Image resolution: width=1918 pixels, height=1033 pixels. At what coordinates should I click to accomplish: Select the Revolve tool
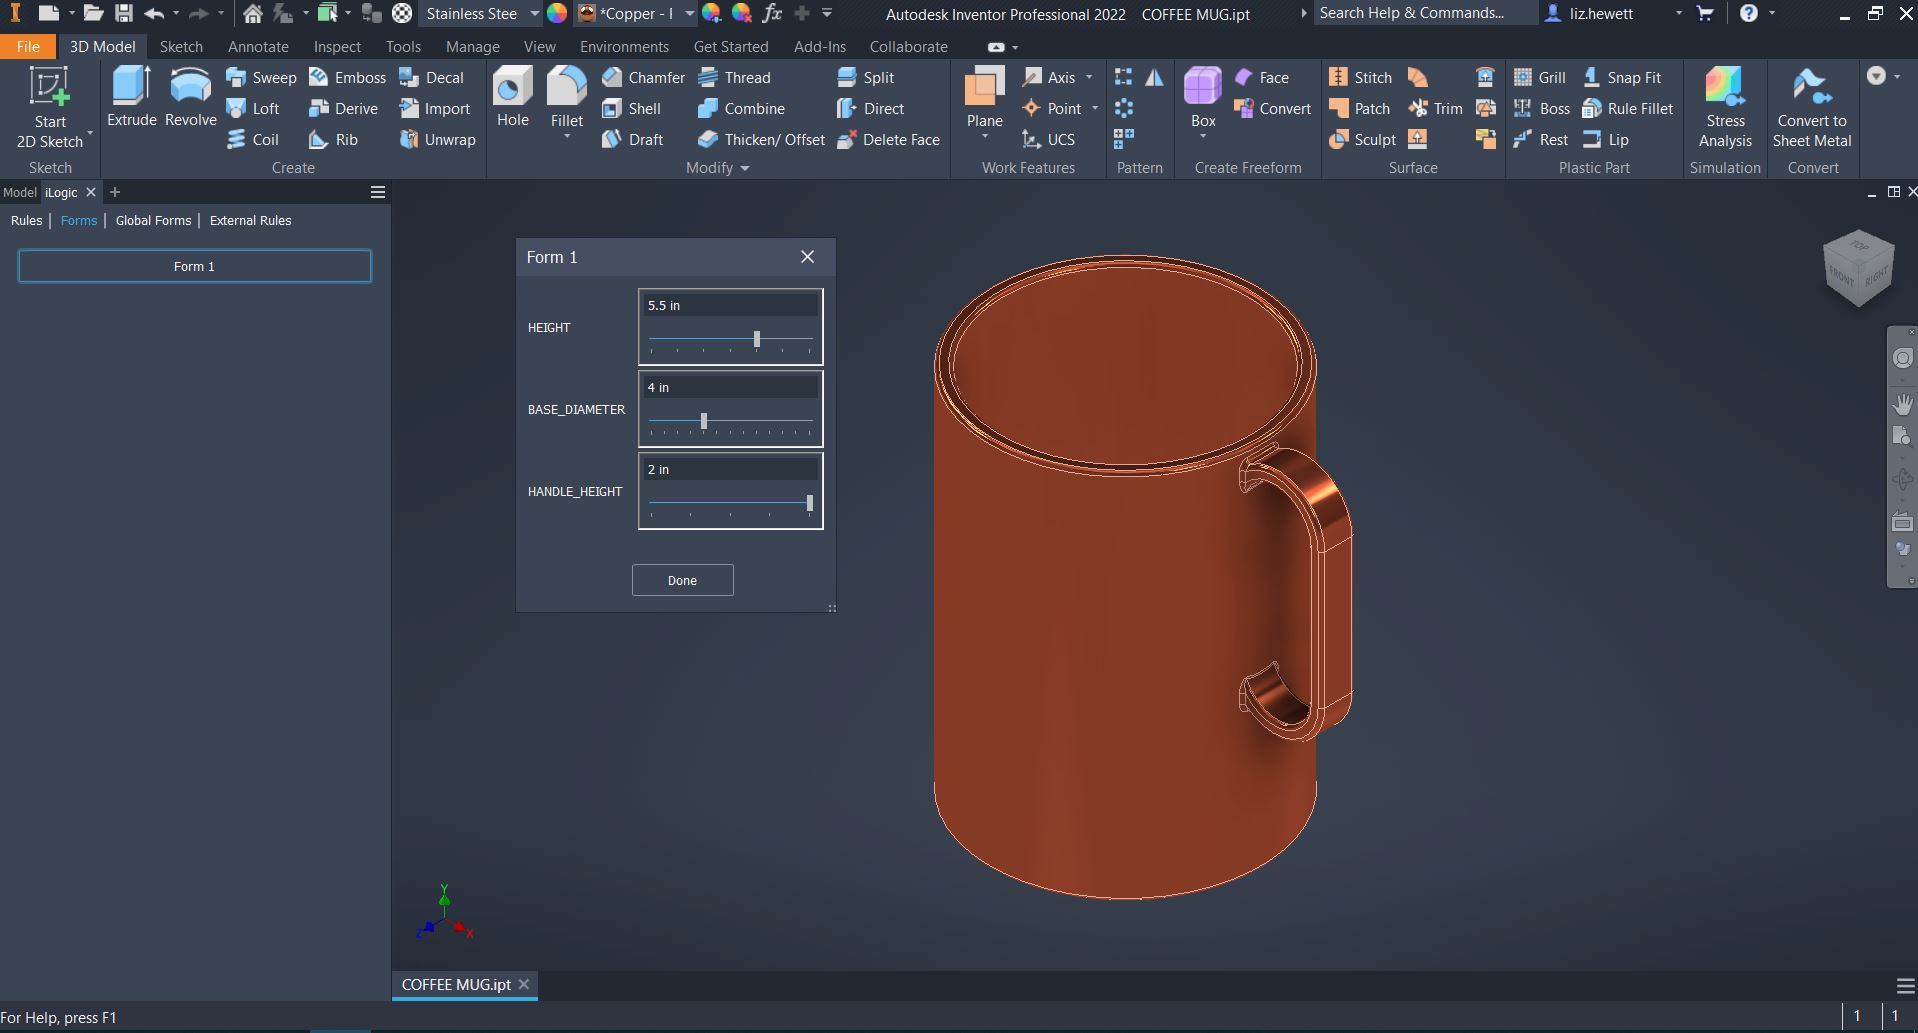pos(190,97)
